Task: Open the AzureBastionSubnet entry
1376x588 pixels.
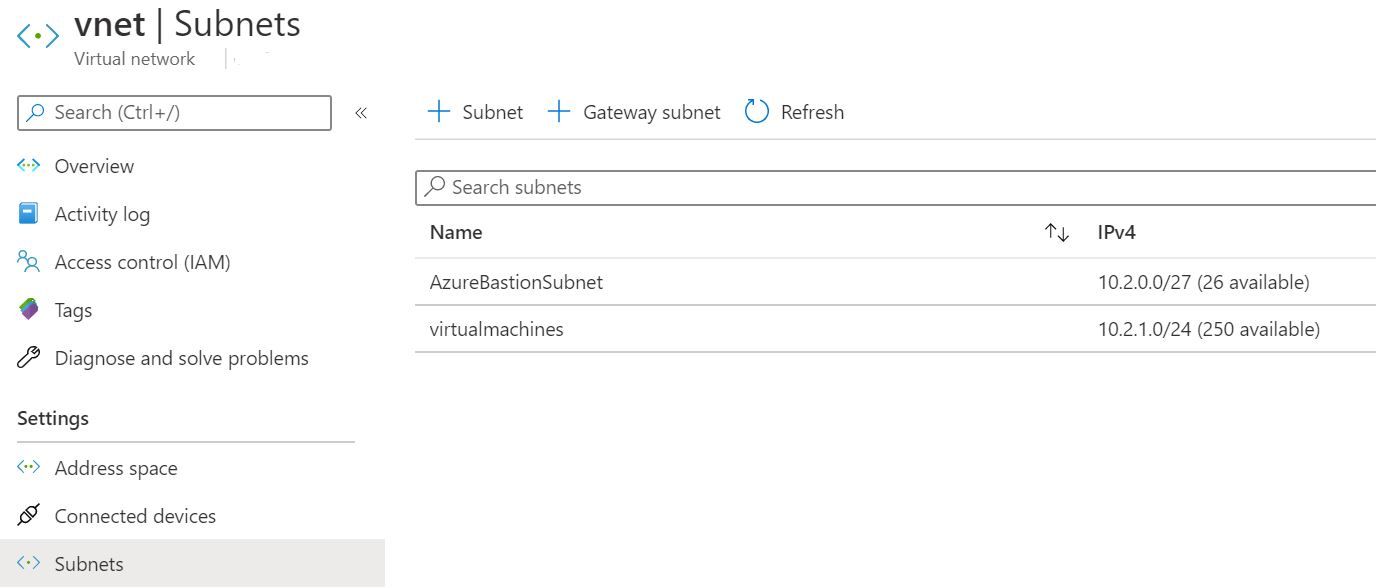Action: (517, 282)
